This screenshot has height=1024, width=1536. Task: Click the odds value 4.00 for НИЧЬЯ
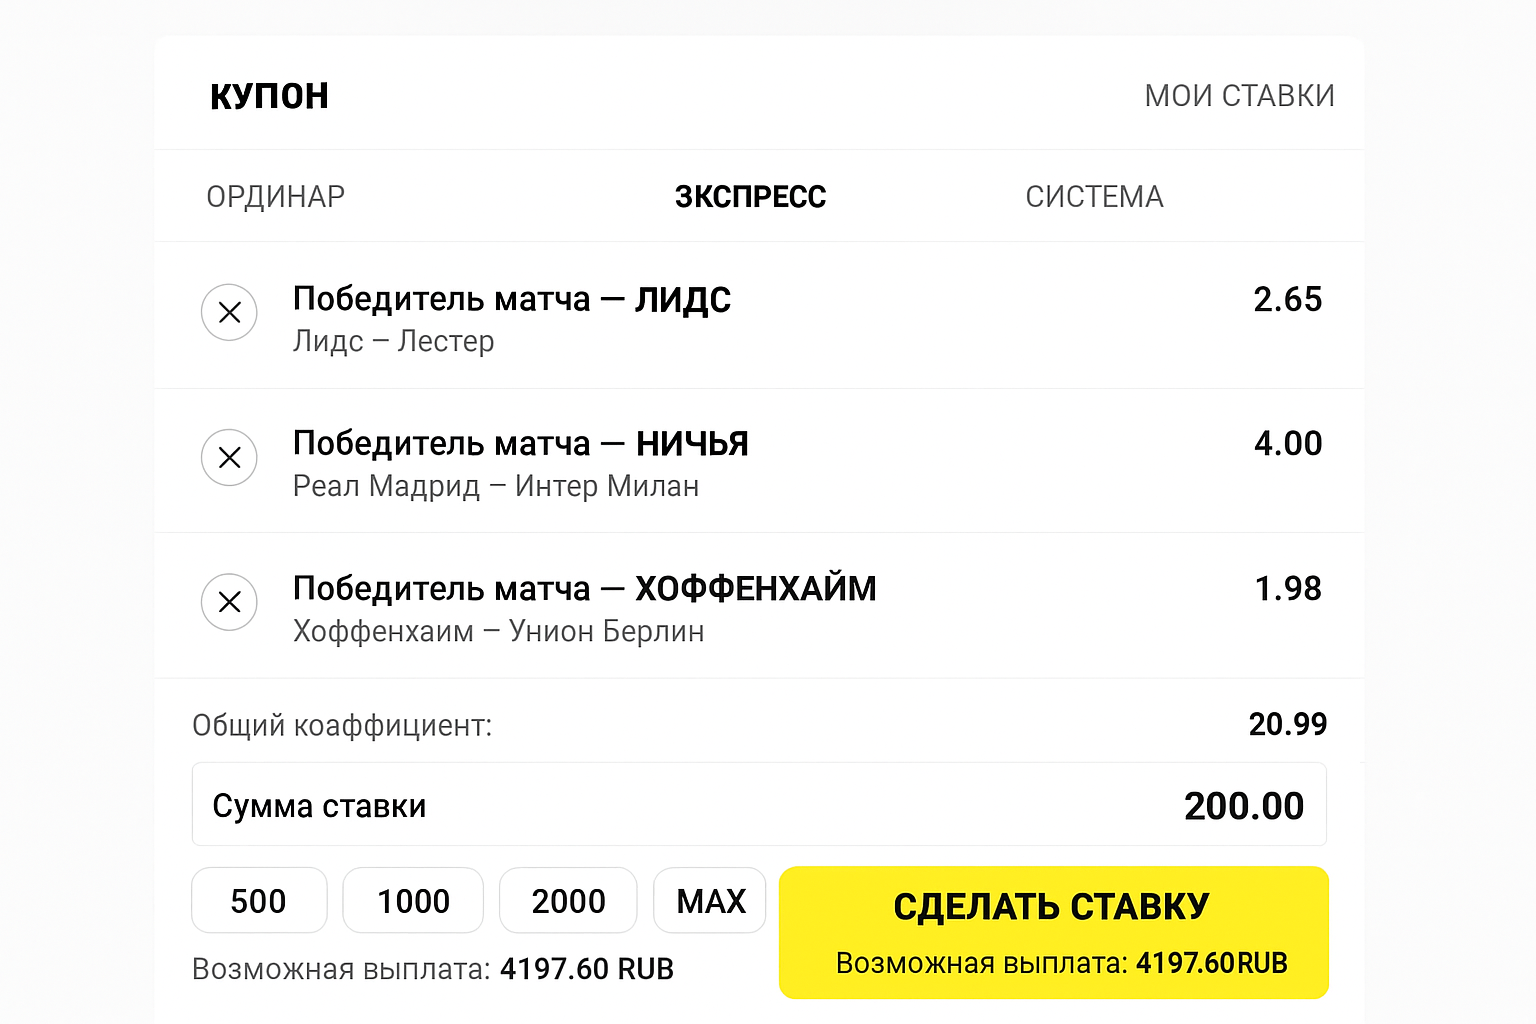tap(1289, 443)
